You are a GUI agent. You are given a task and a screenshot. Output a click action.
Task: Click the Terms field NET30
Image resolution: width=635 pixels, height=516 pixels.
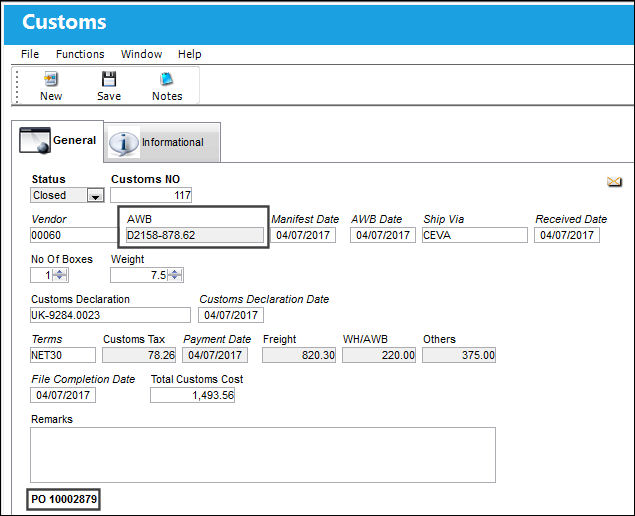click(63, 355)
